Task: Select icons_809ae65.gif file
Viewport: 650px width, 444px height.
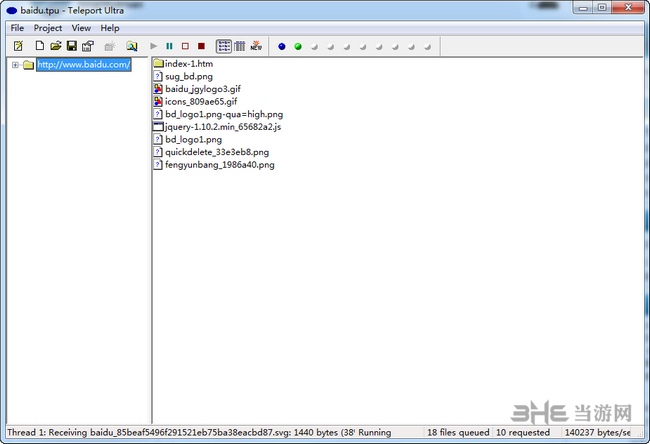Action: 201,101
